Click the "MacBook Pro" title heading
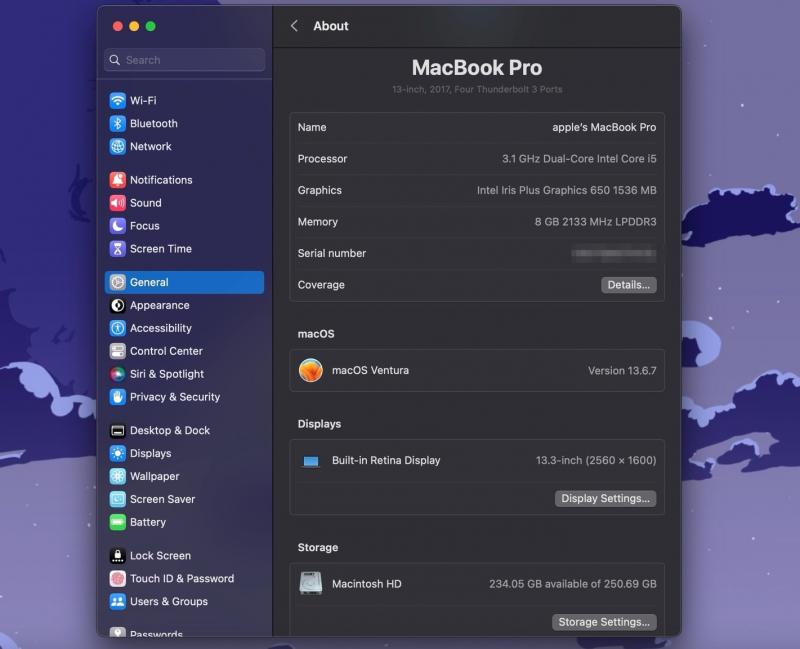Viewport: 800px width, 649px height. 477,68
